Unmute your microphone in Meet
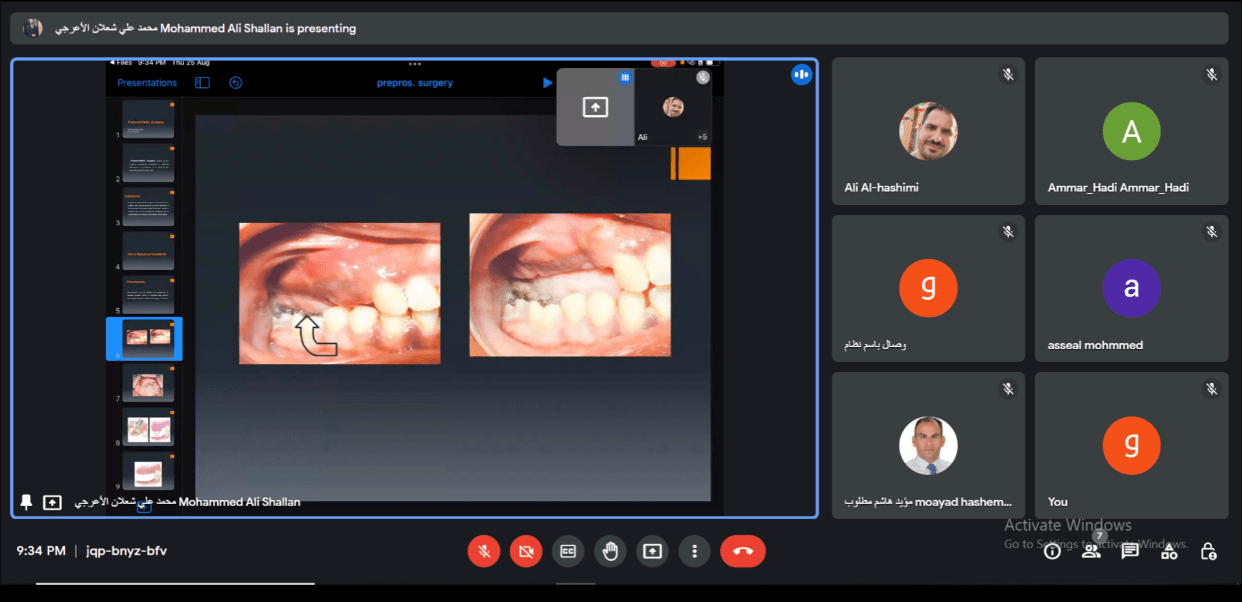Viewport: 1242px width, 602px height. [x=484, y=551]
